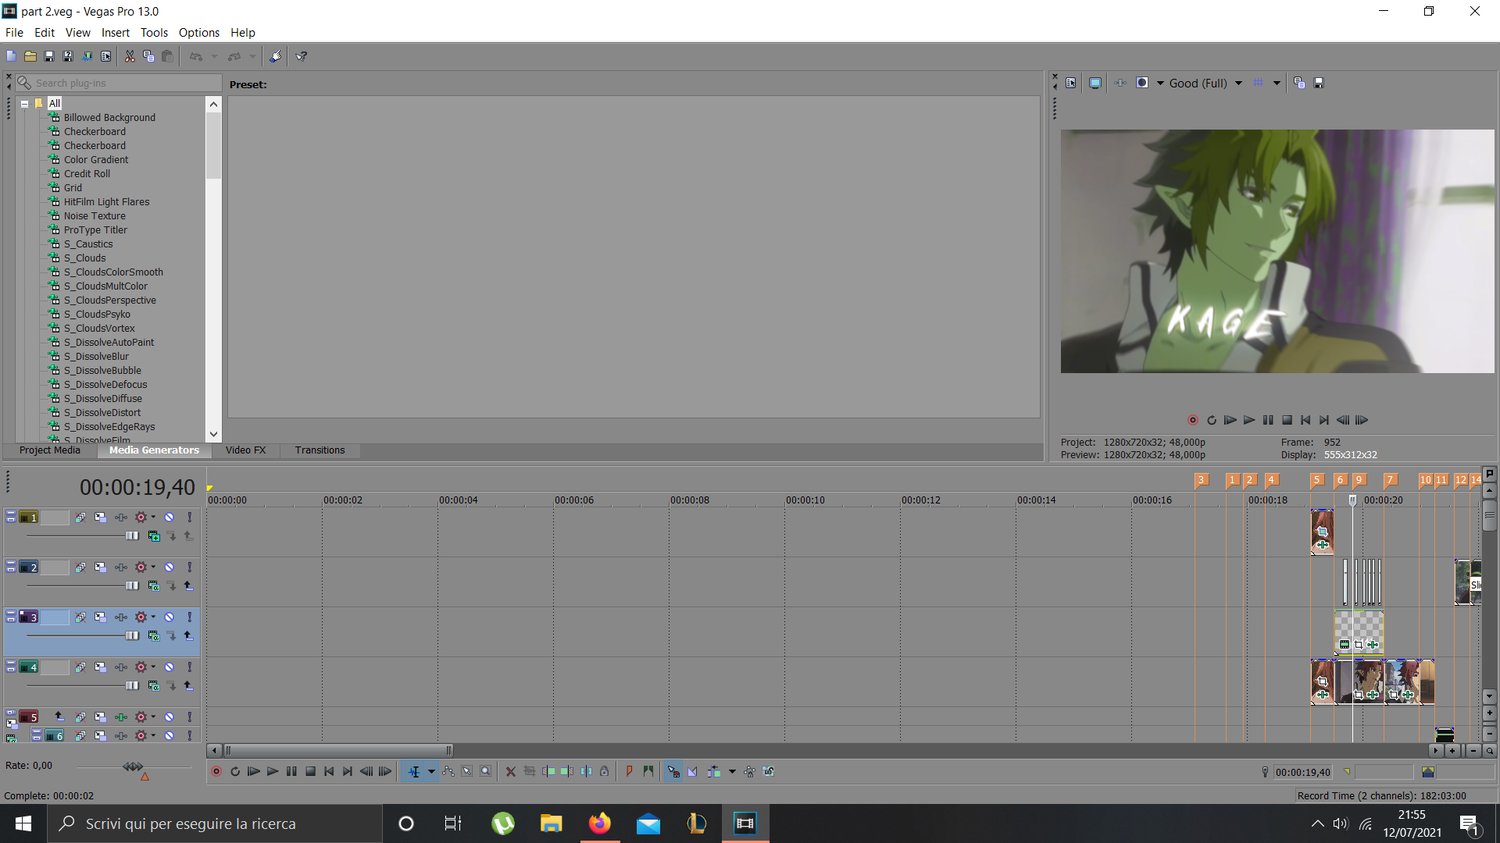Stop playback in the timeline transport bar
This screenshot has height=843, width=1500.
(310, 771)
